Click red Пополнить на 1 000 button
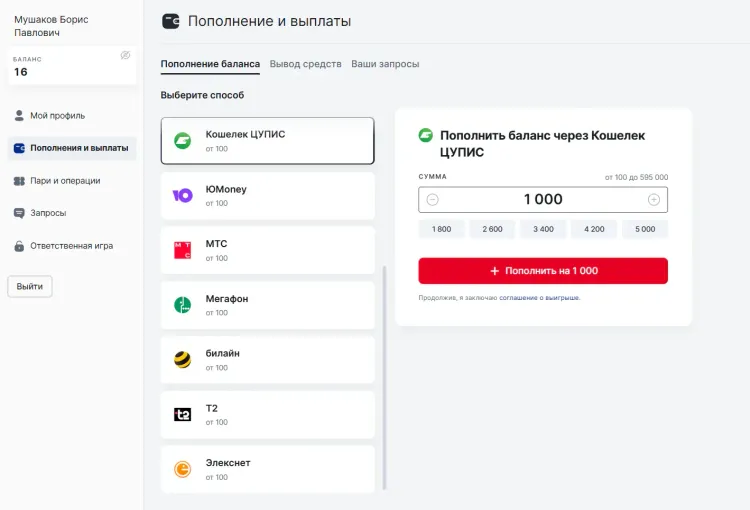Screen dimensions: 750x510 pyautogui.click(x=543, y=271)
